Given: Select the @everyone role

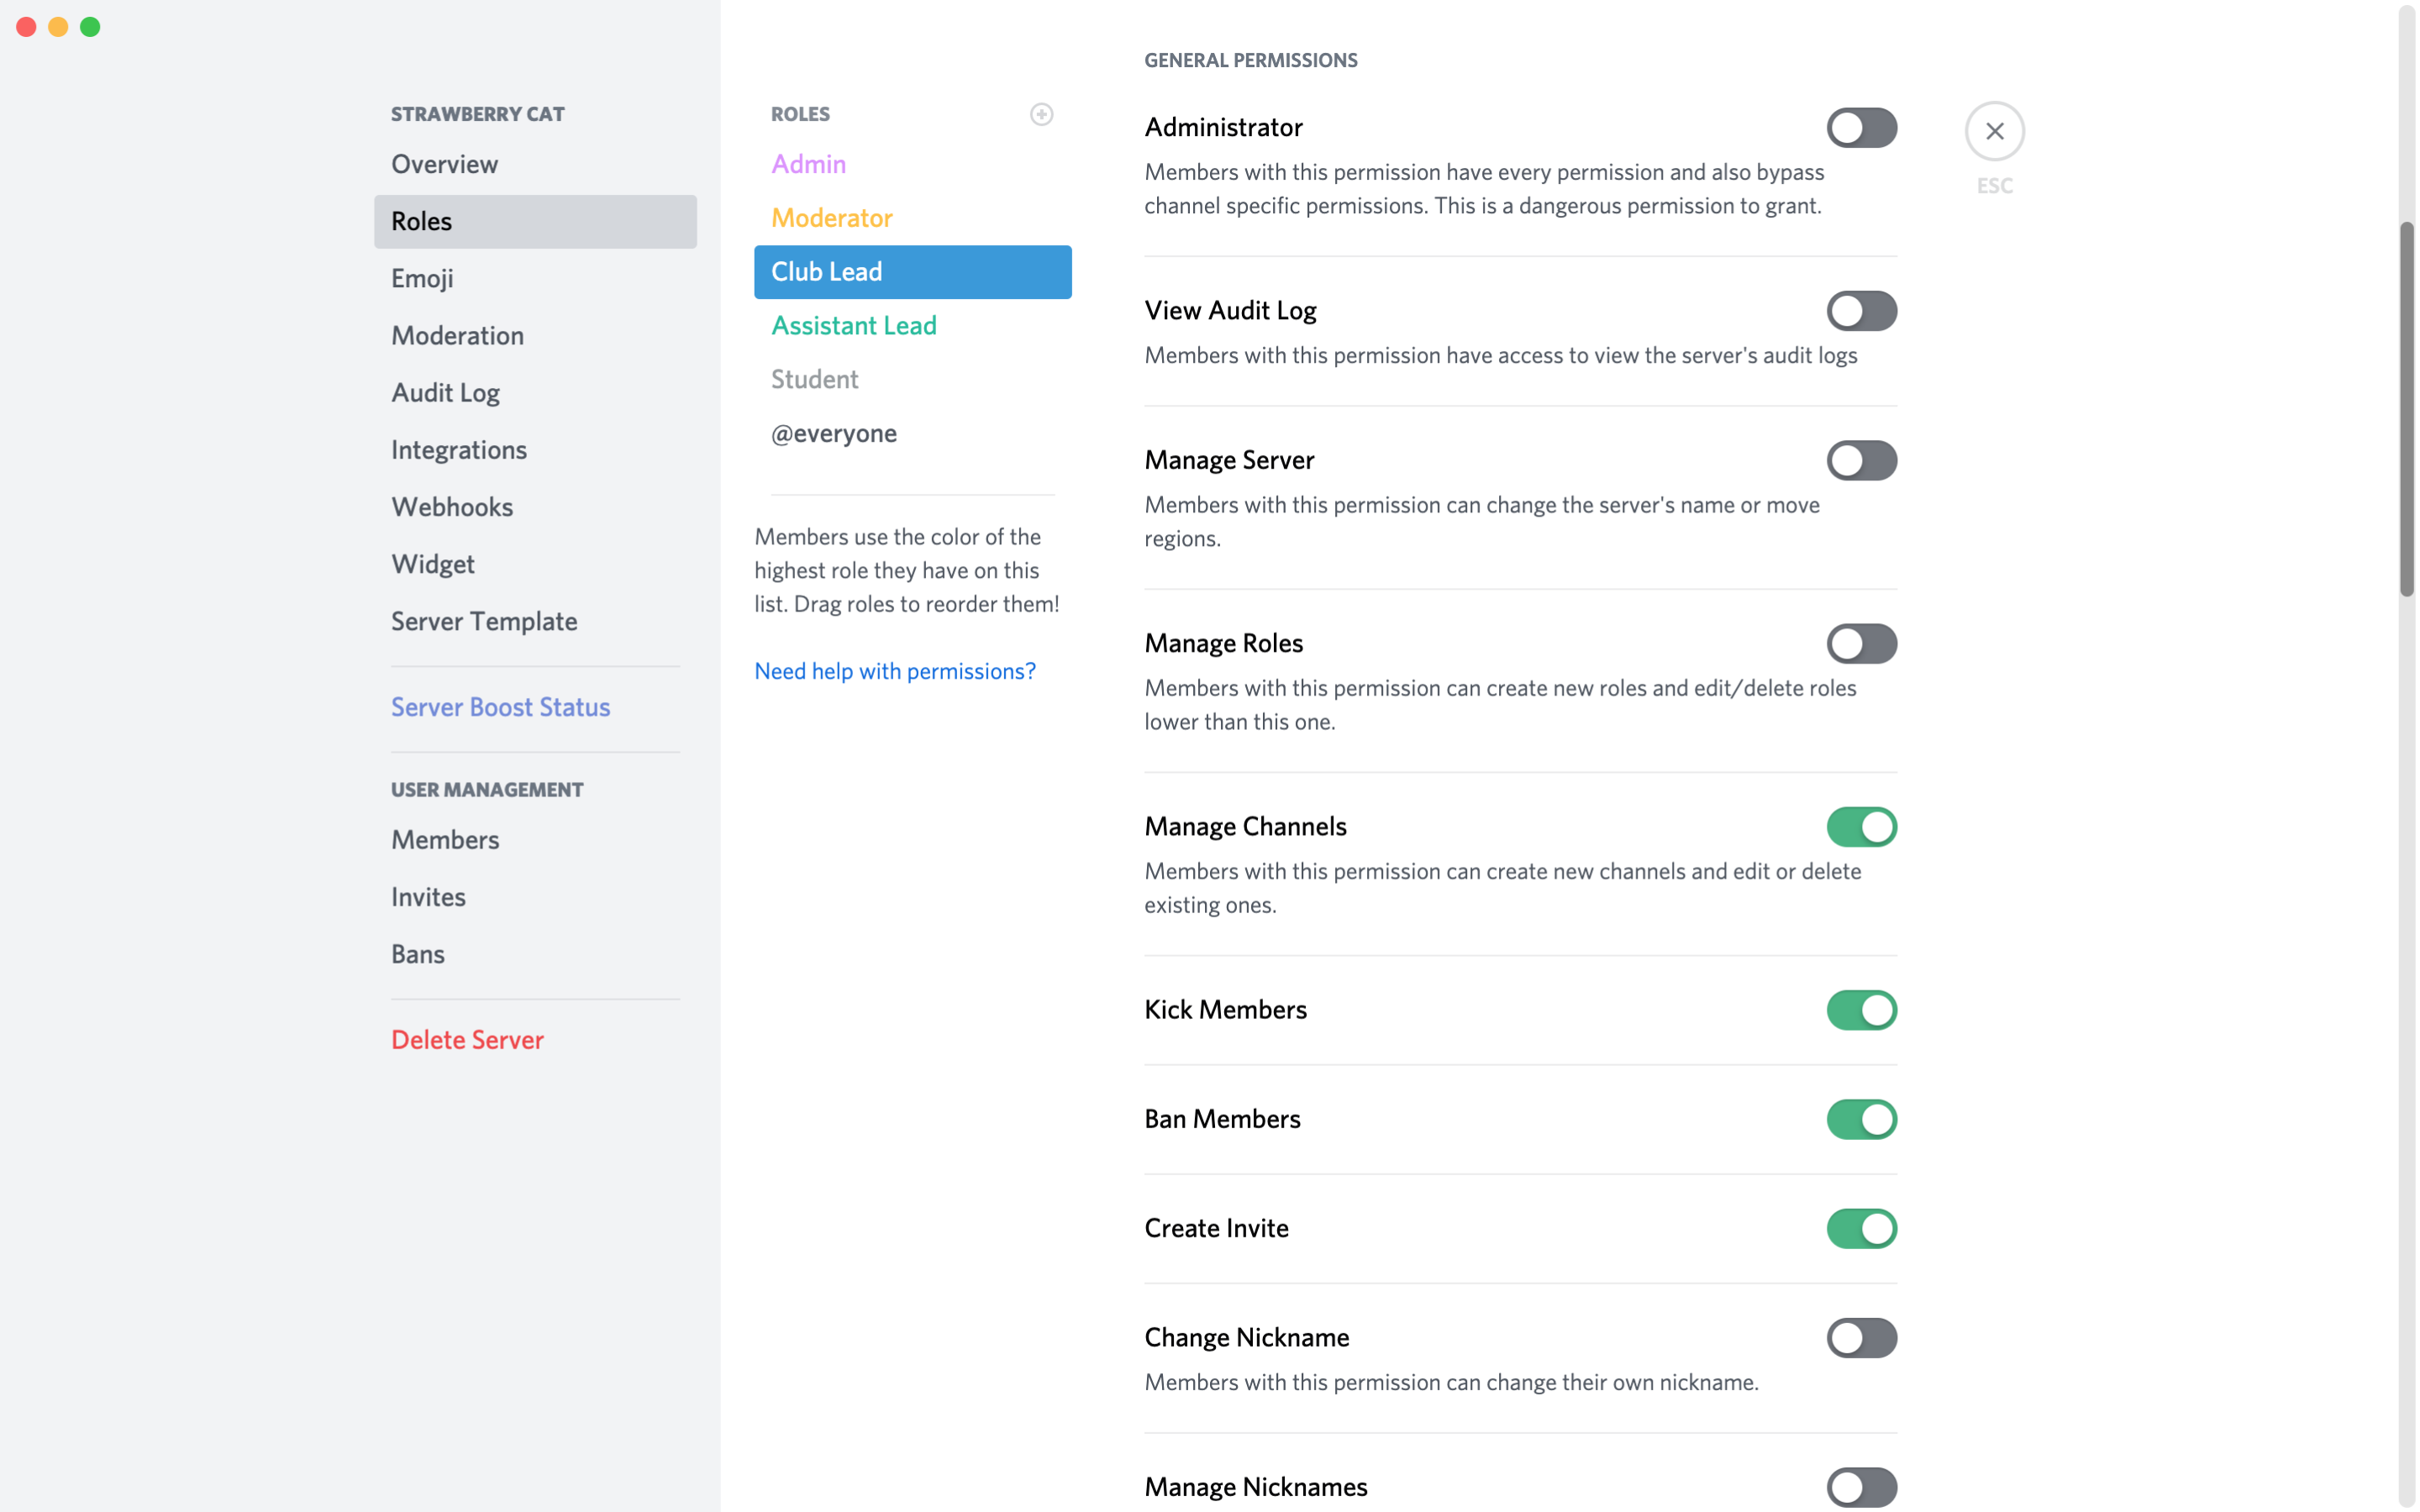Looking at the screenshot, I should point(833,432).
